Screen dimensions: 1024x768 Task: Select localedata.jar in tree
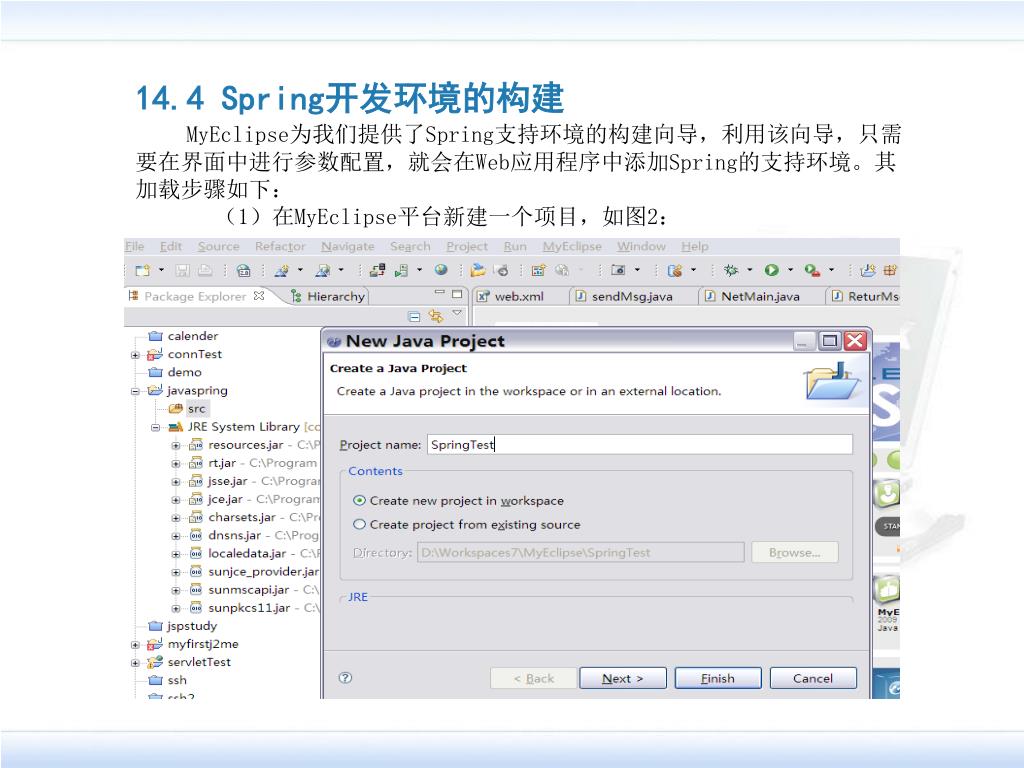(248, 554)
